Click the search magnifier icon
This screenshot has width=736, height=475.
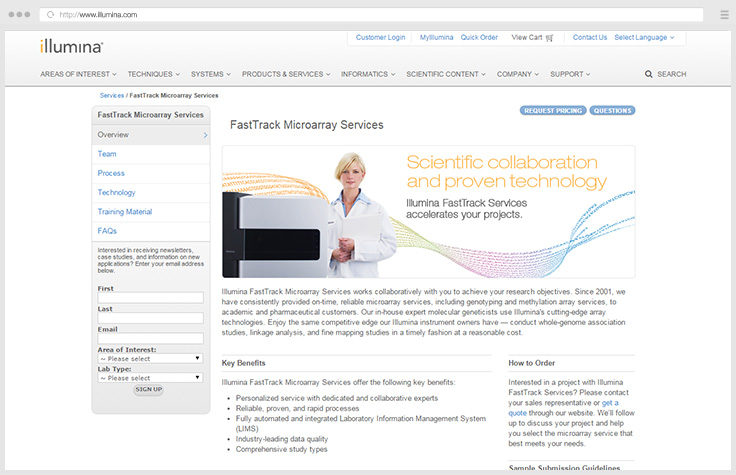tap(649, 74)
